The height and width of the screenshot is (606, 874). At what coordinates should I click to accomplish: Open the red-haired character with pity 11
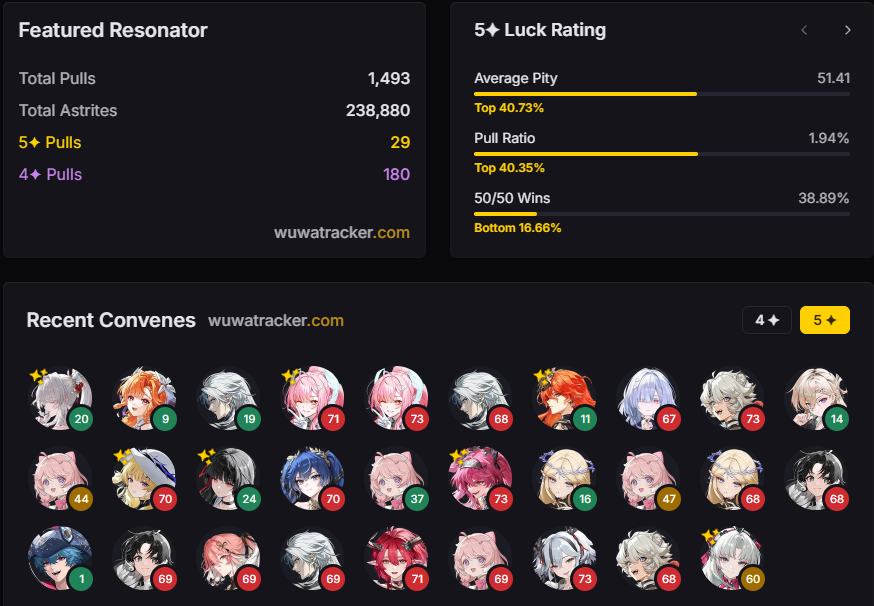coord(564,399)
